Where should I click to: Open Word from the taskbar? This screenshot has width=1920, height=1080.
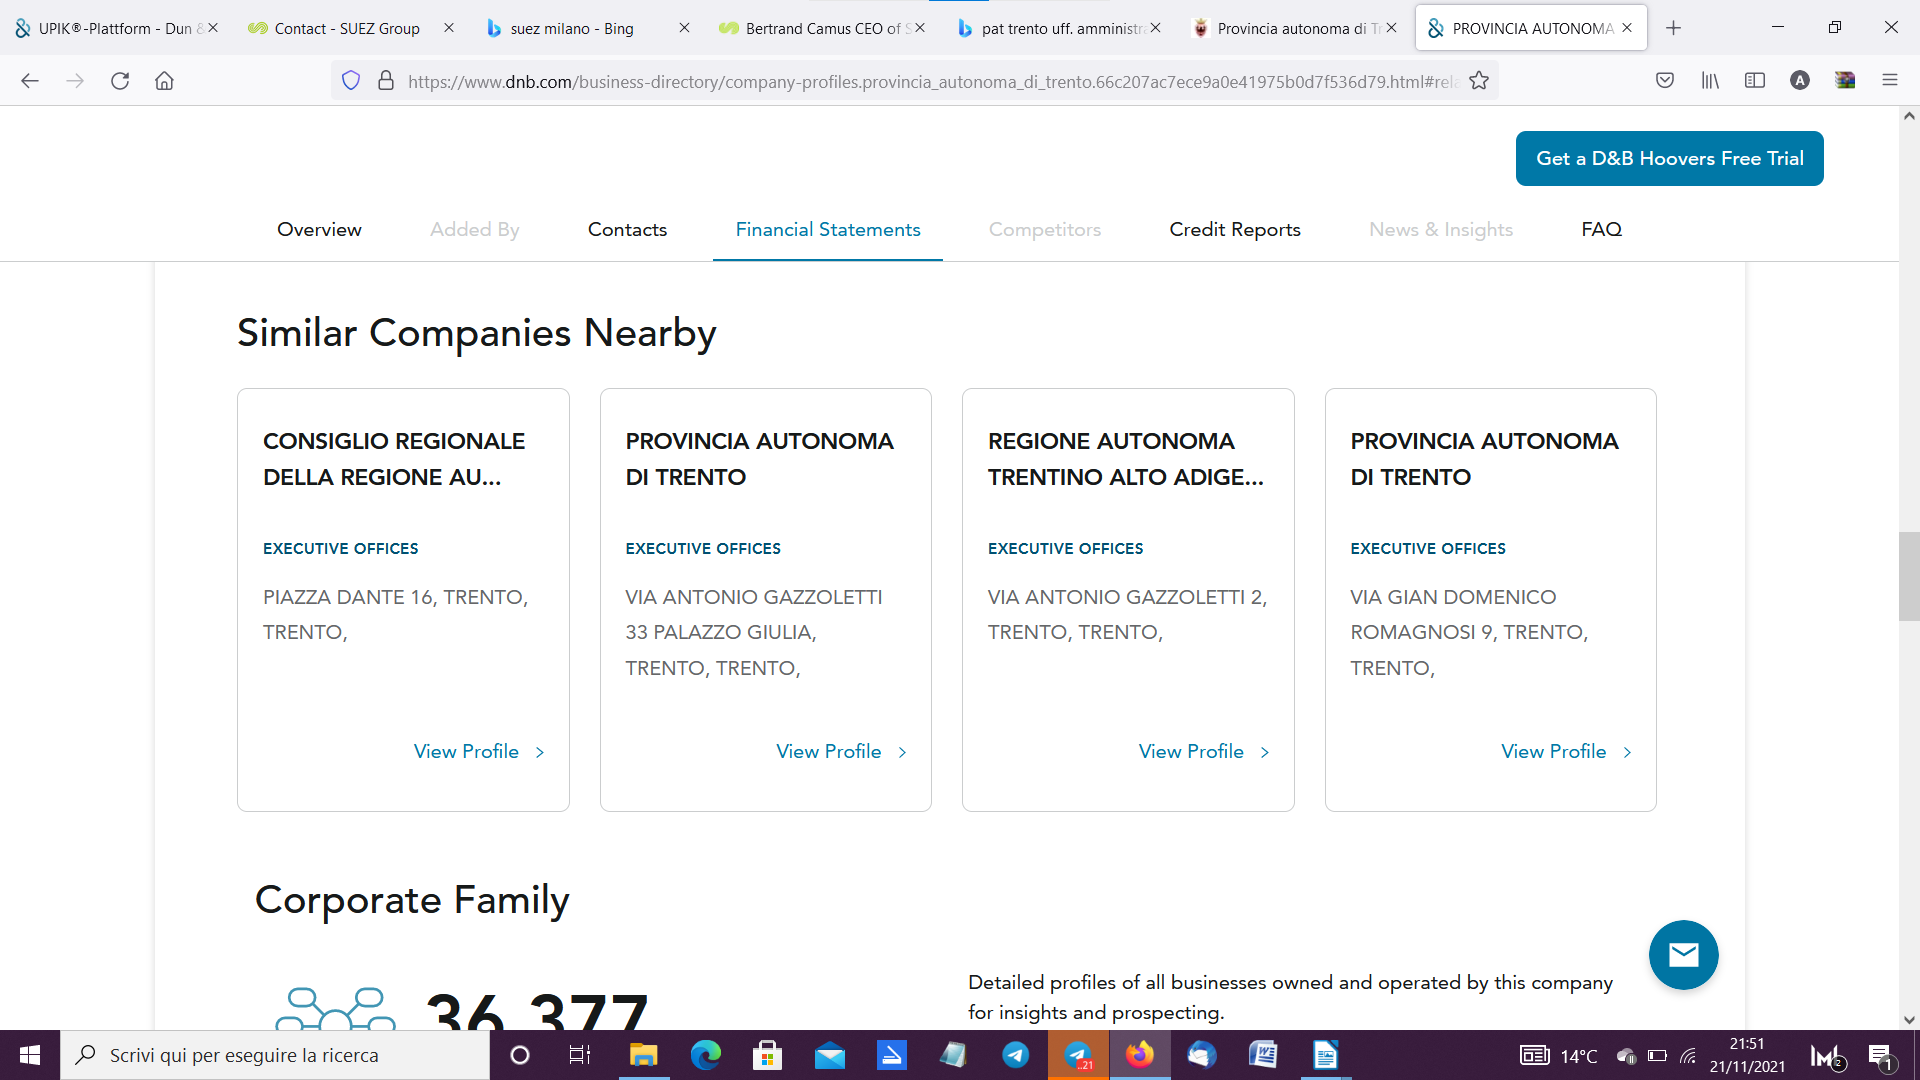click(x=1263, y=1055)
